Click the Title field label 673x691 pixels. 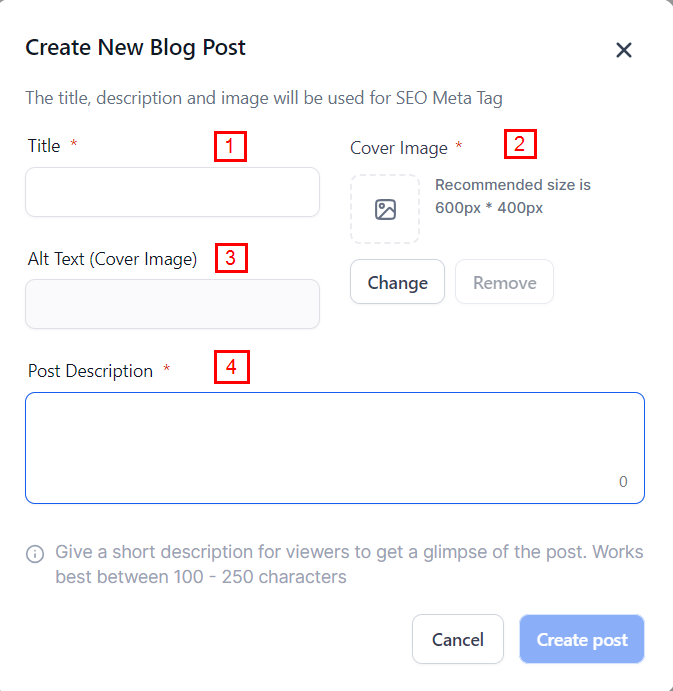44,146
